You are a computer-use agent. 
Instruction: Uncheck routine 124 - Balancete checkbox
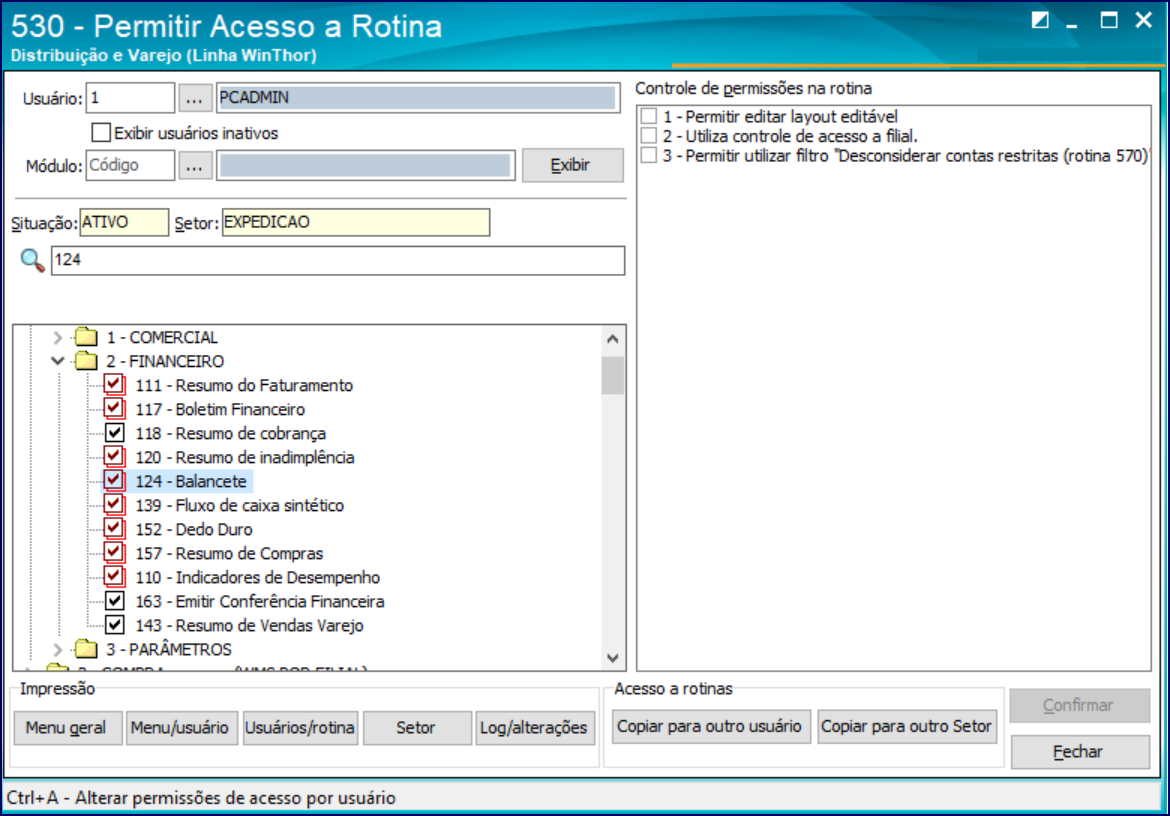point(114,480)
